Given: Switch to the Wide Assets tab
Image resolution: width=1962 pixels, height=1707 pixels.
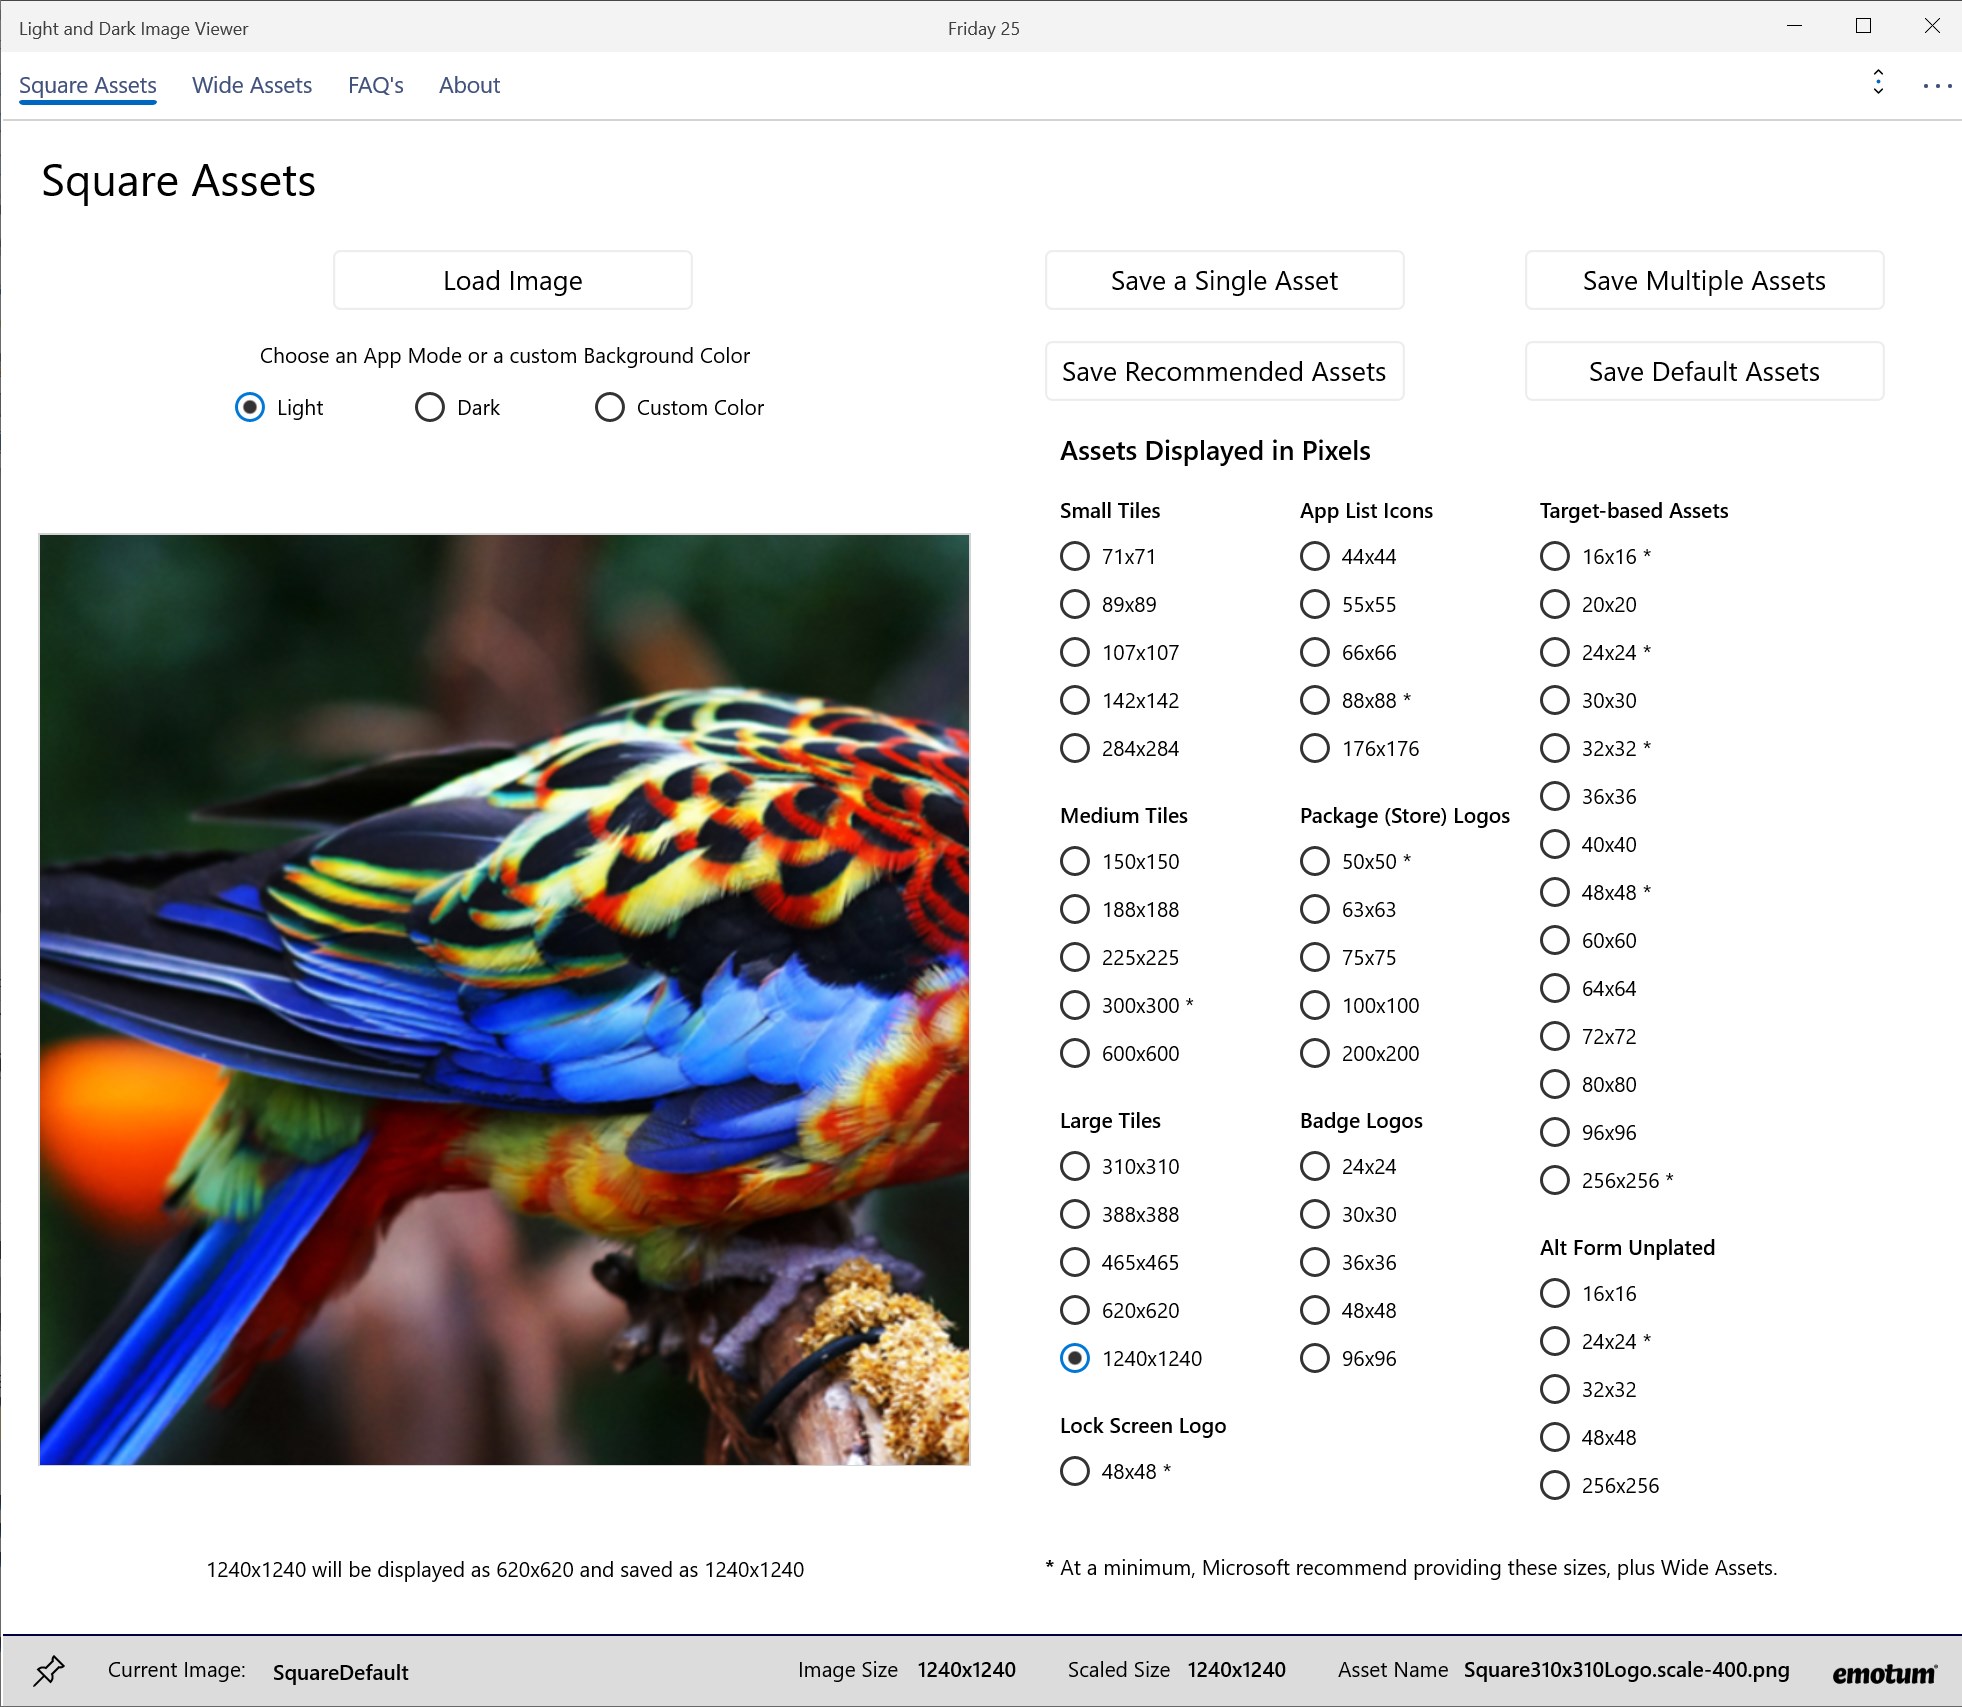Looking at the screenshot, I should [x=252, y=86].
